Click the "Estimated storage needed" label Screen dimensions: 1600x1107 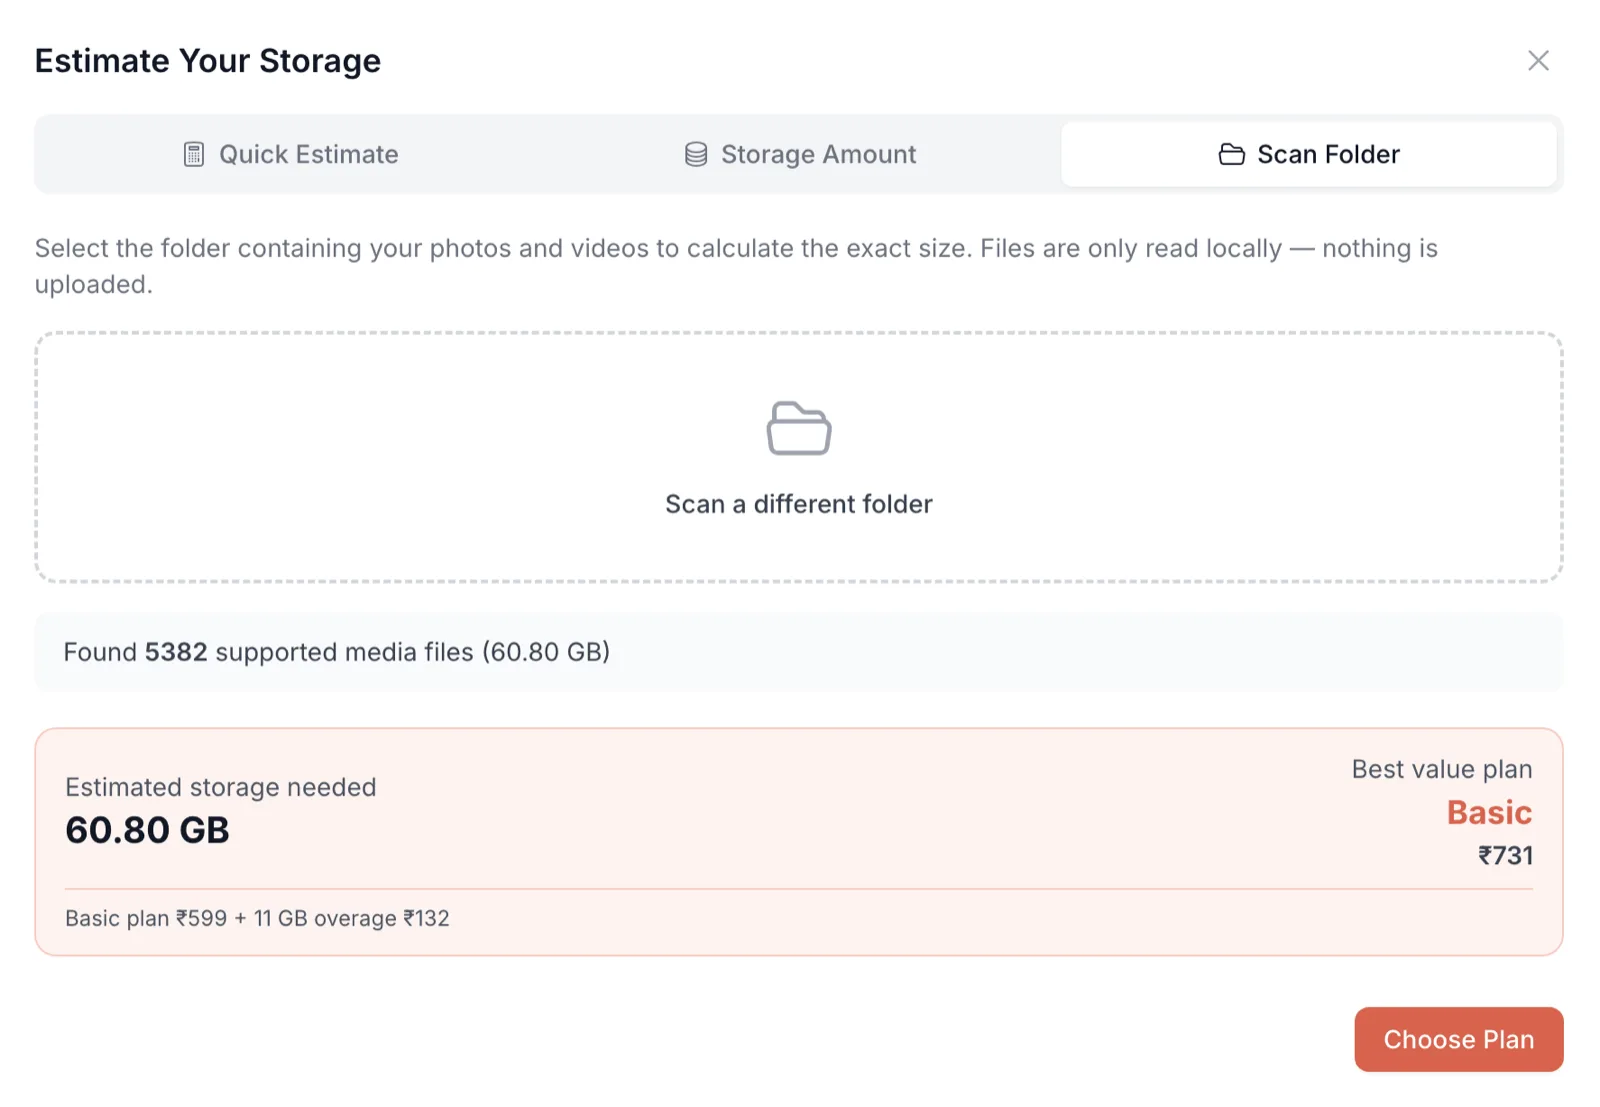click(220, 787)
